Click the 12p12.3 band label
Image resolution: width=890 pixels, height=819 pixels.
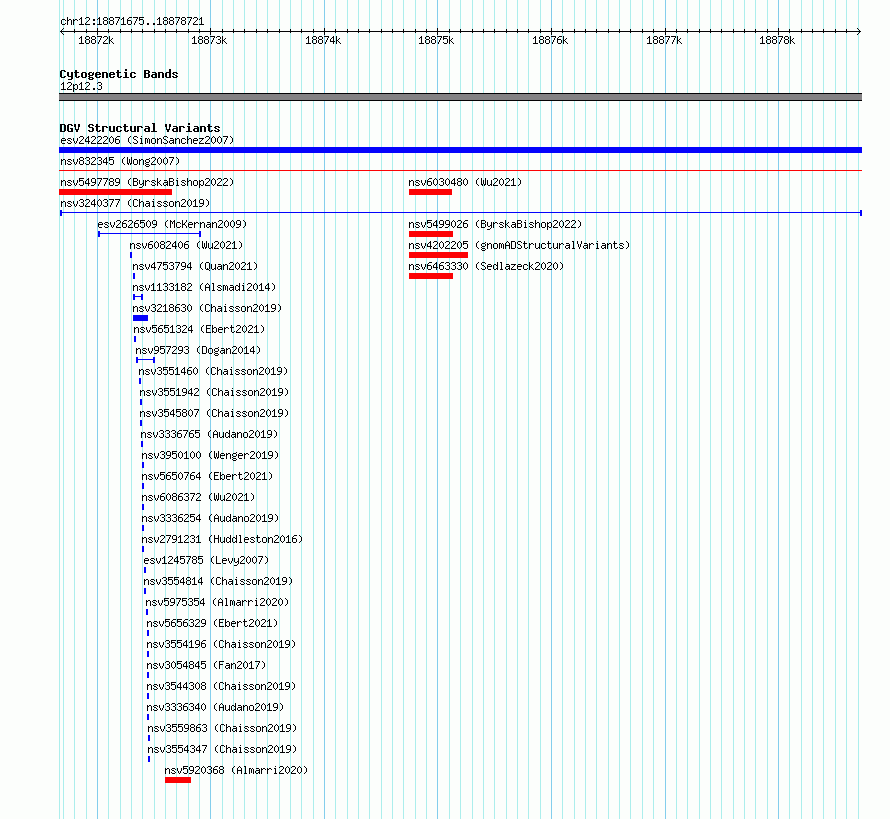pyautogui.click(x=81, y=86)
